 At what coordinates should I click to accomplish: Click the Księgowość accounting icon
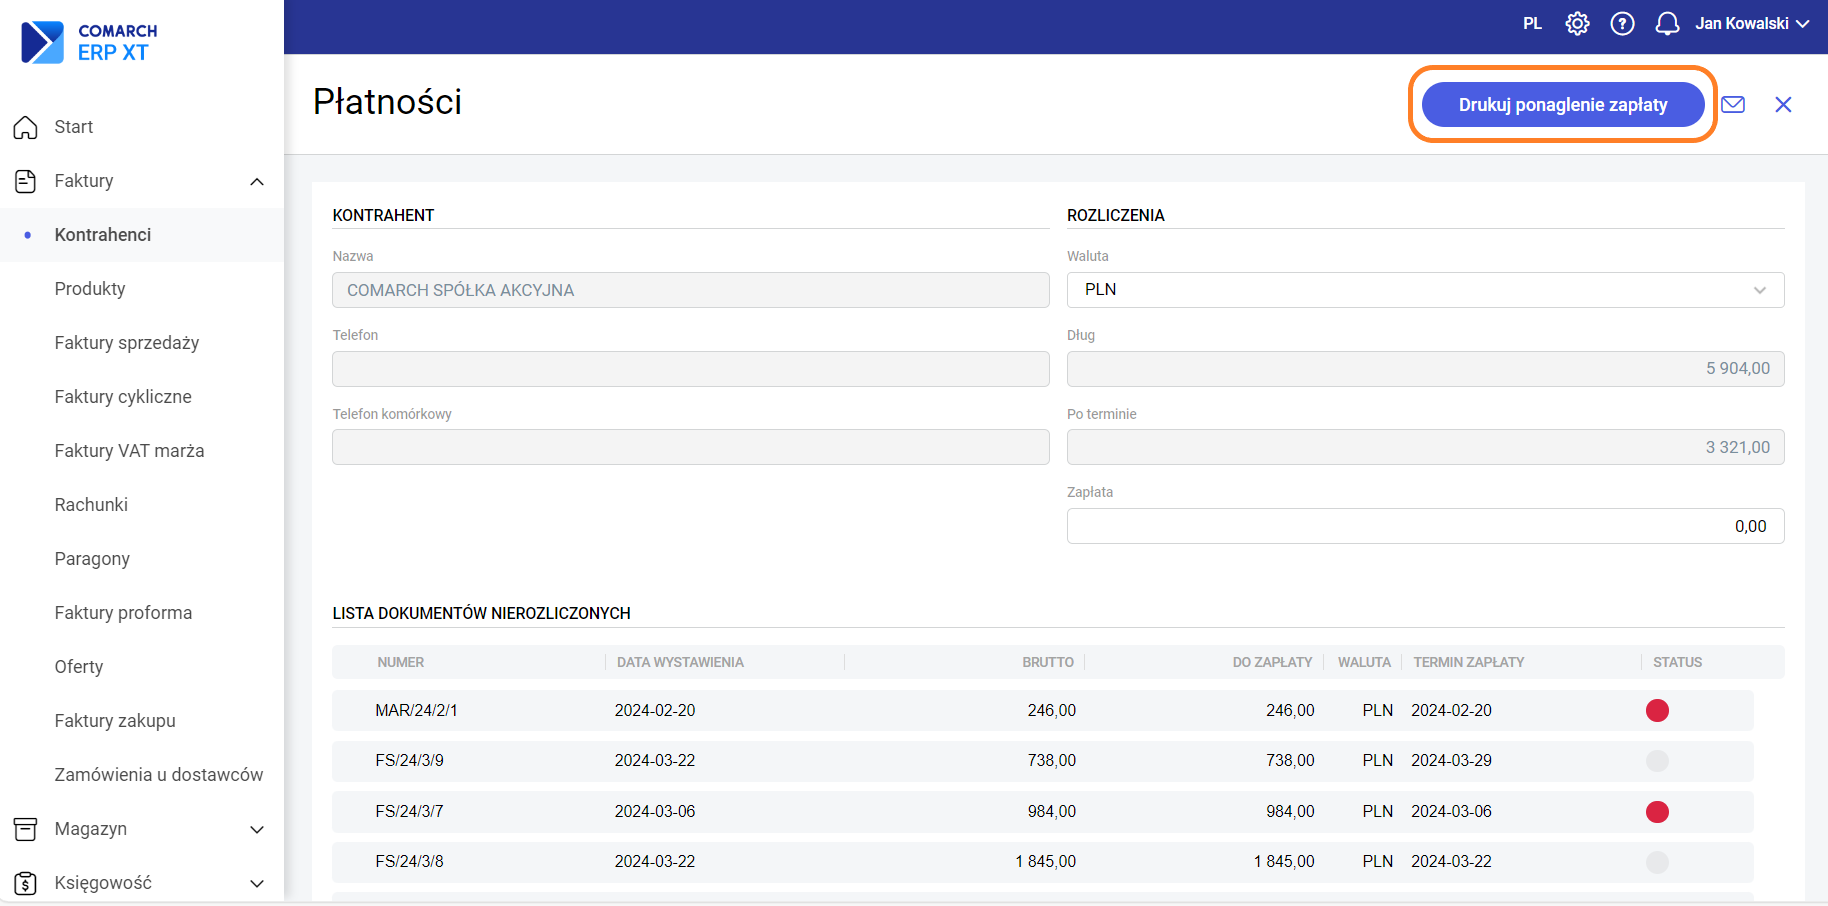click(x=26, y=883)
